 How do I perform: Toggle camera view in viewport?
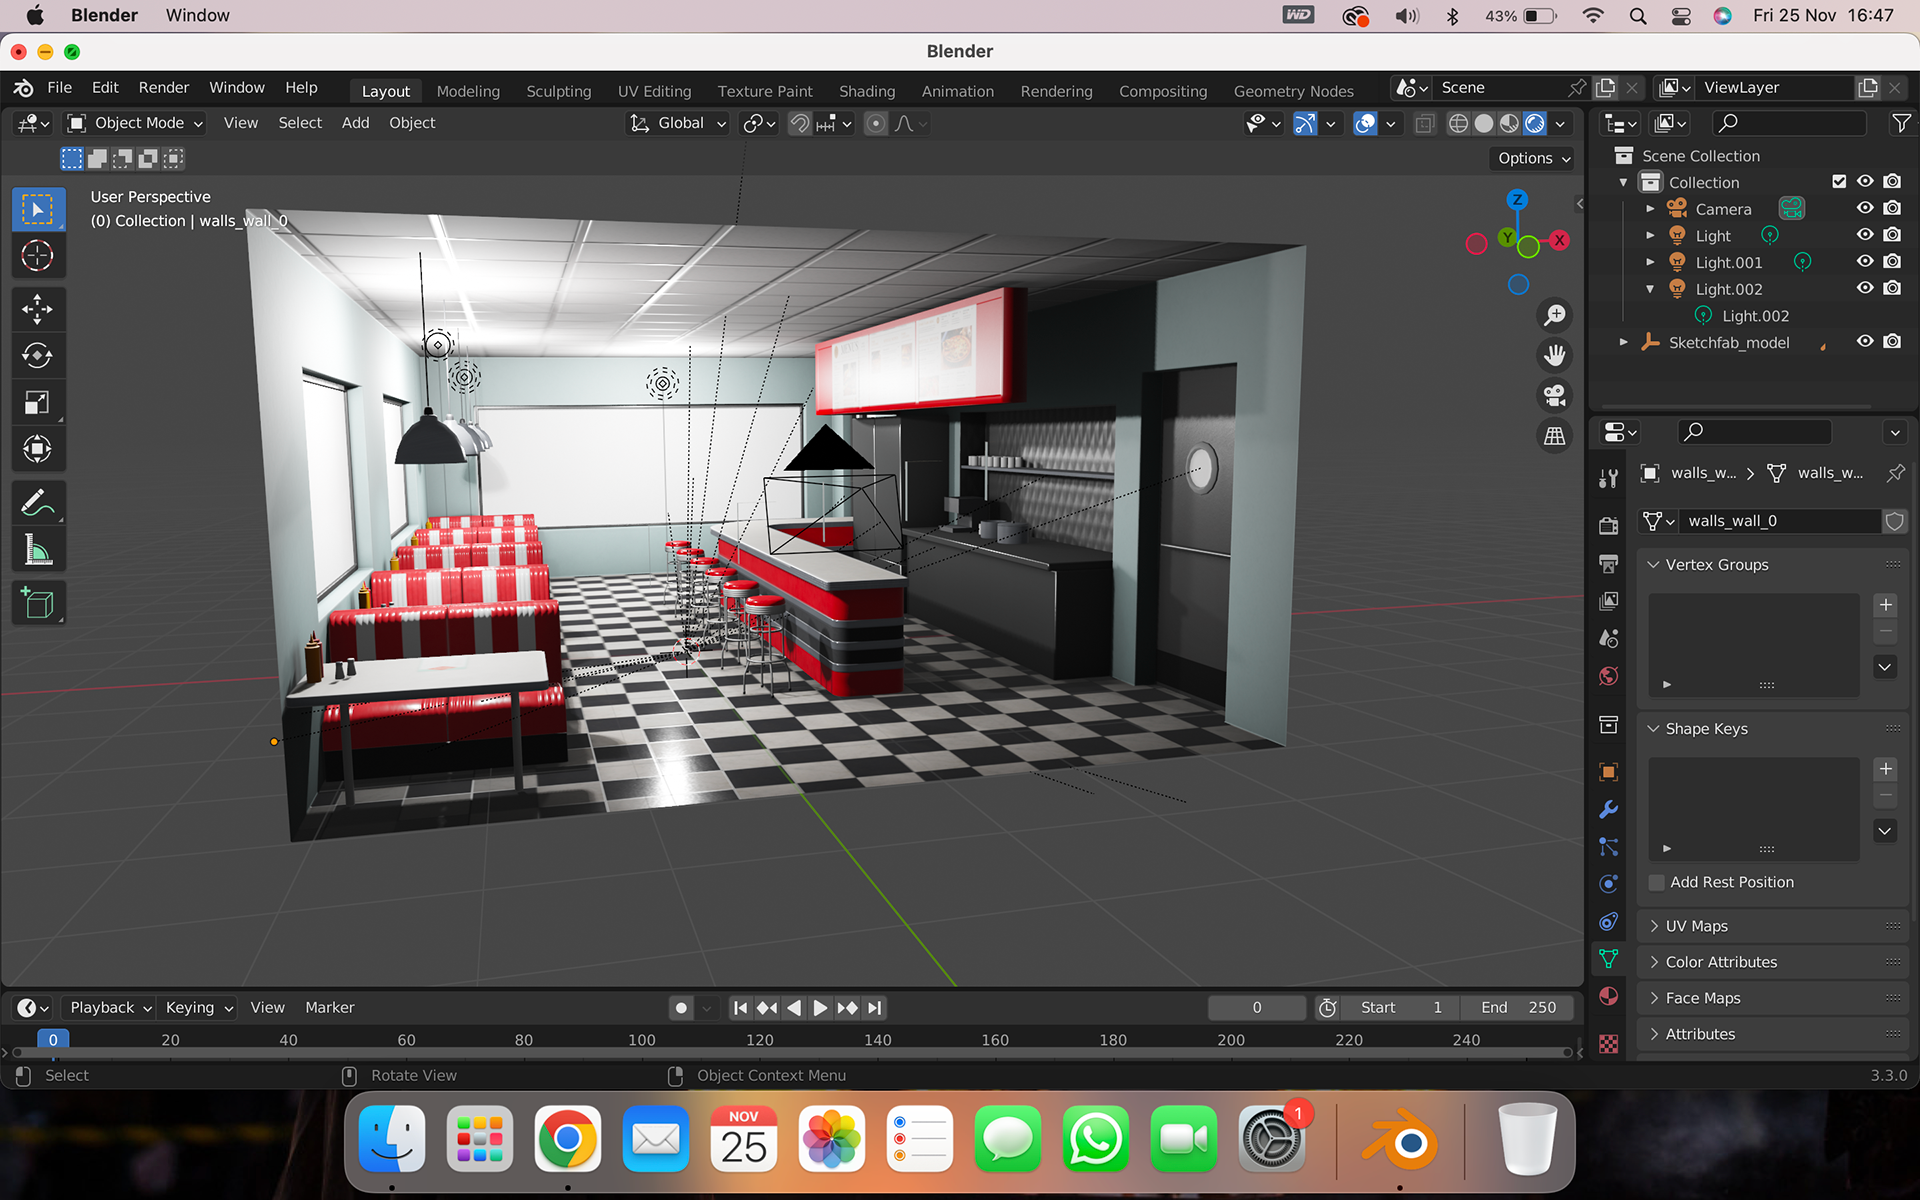coord(1554,395)
